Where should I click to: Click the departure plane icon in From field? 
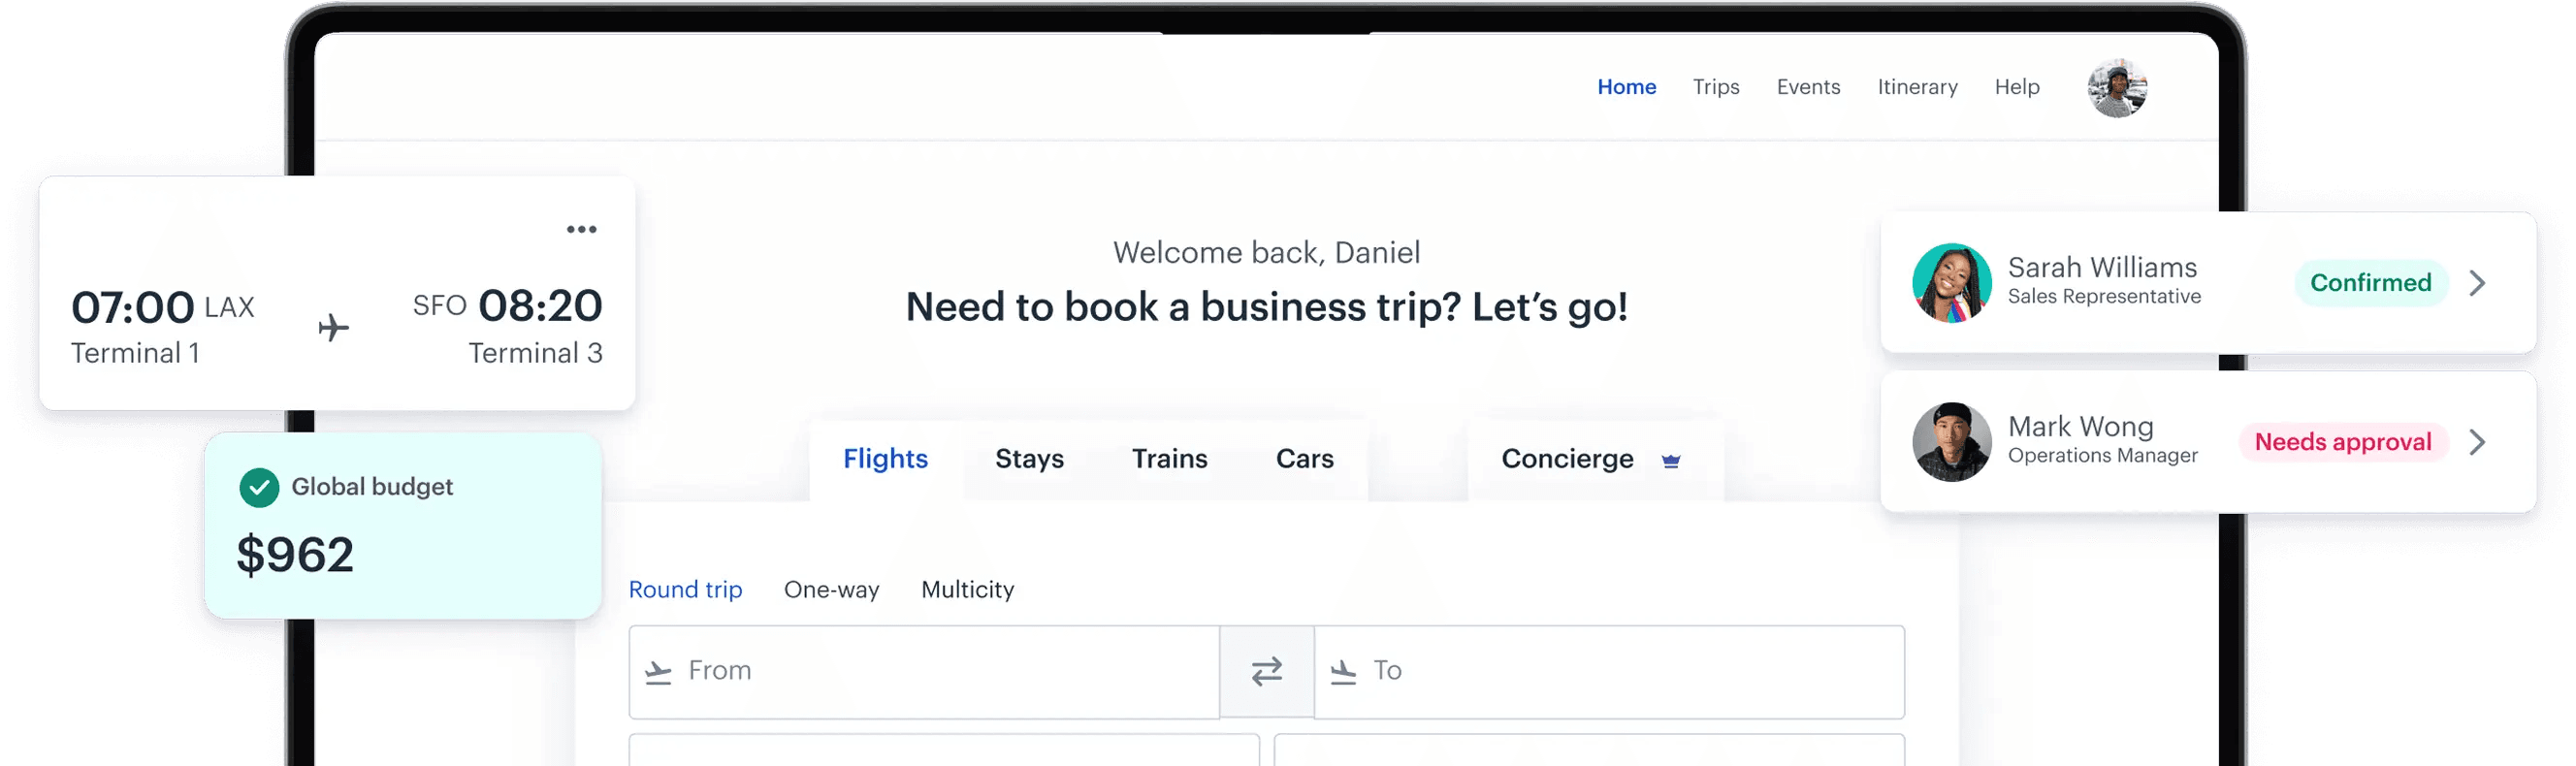658,671
